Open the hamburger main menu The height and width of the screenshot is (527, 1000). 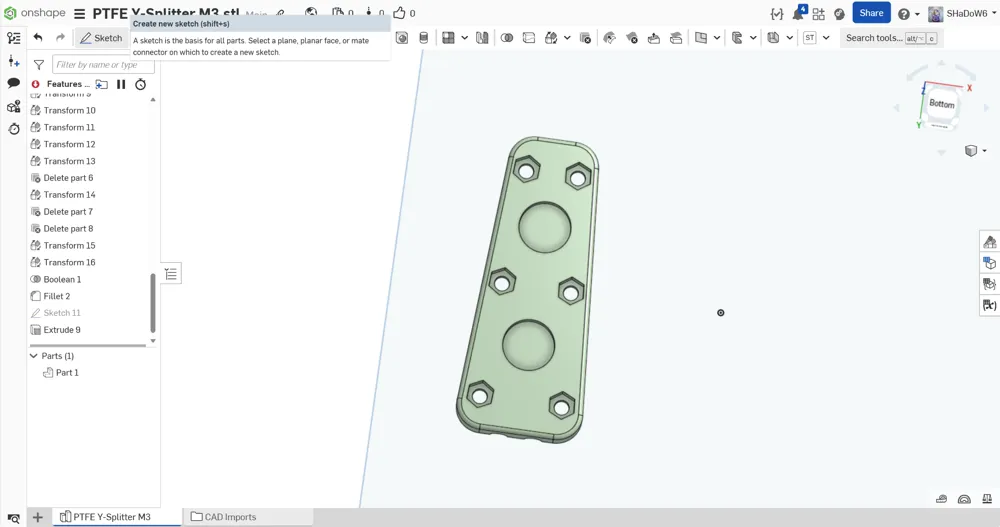tap(80, 13)
